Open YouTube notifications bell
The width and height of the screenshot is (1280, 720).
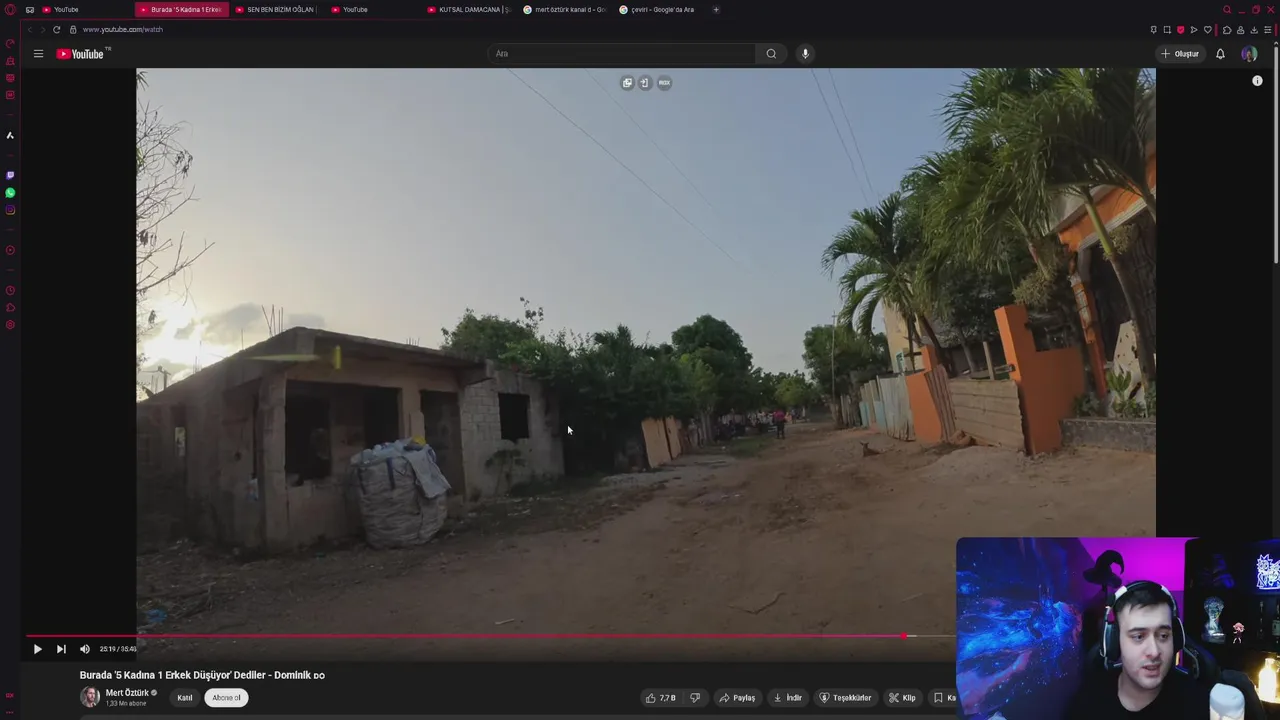click(x=1220, y=54)
